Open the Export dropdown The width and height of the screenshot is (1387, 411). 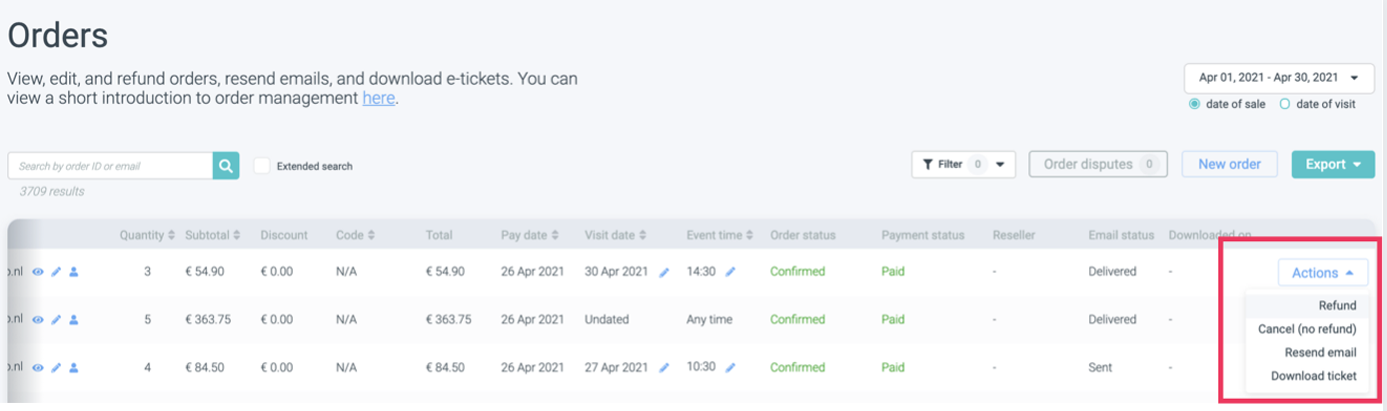pos(1332,164)
